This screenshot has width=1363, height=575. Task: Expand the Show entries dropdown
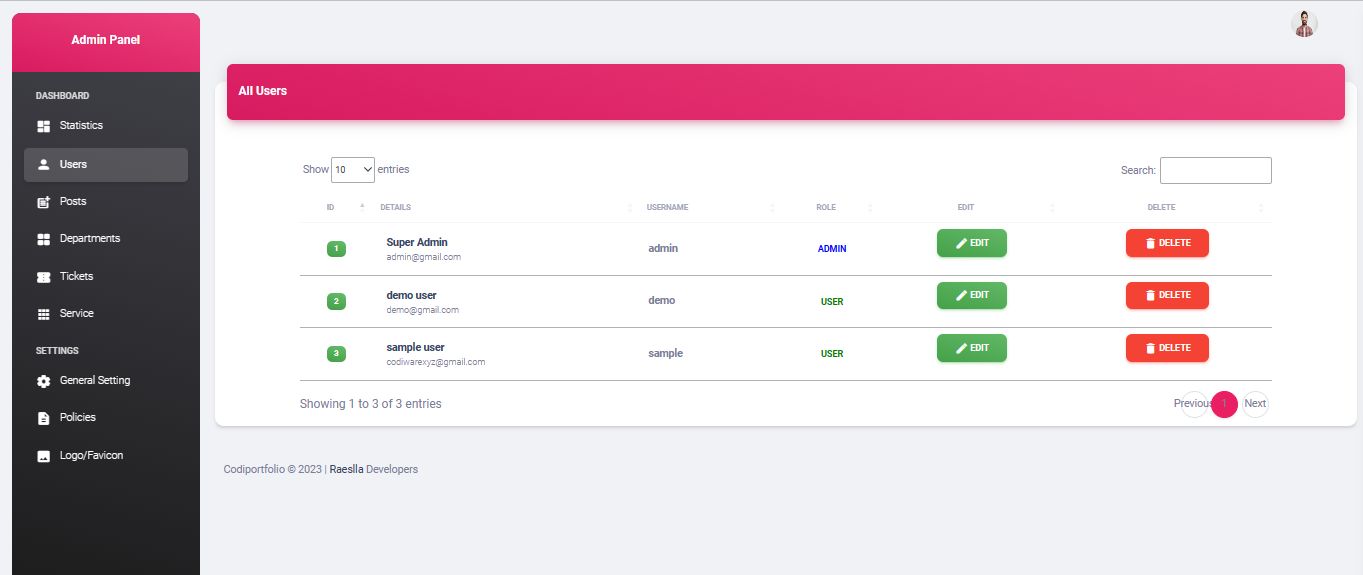click(x=353, y=170)
